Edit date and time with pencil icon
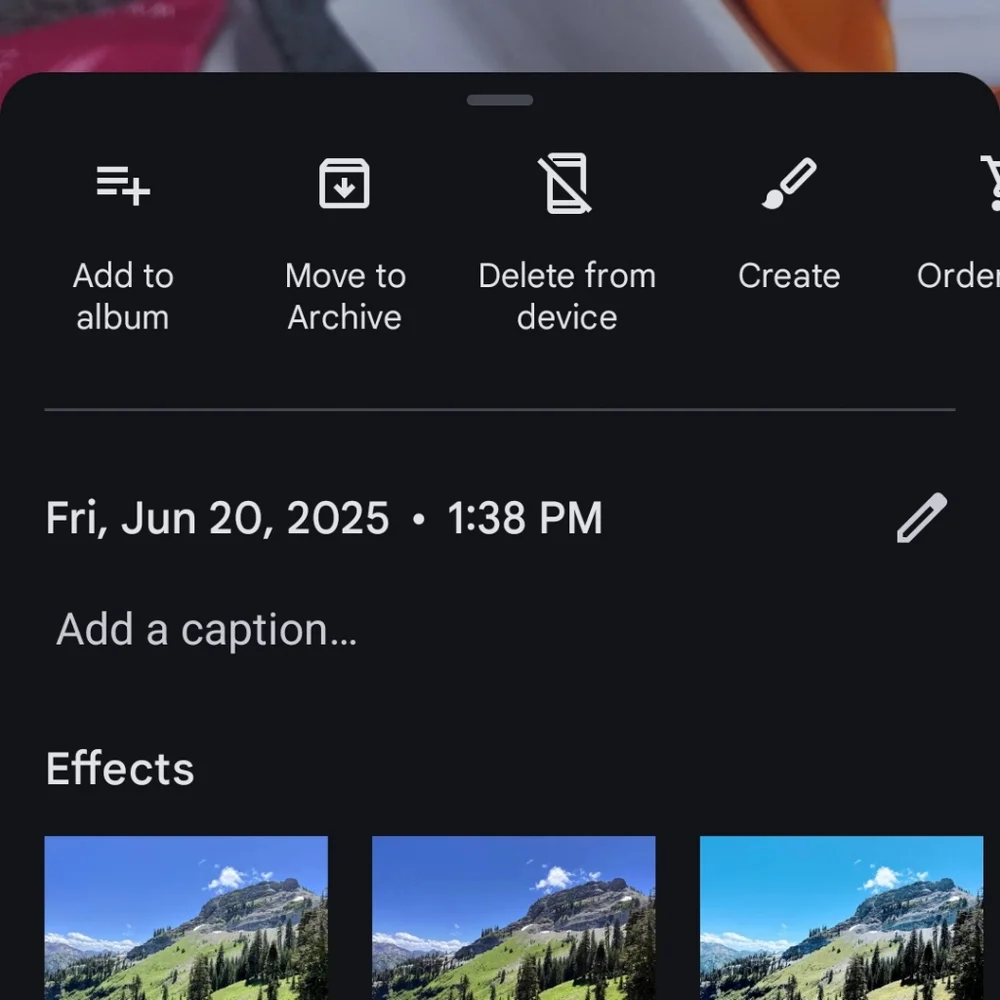Viewport: 1000px width, 1000px height. 922,518
